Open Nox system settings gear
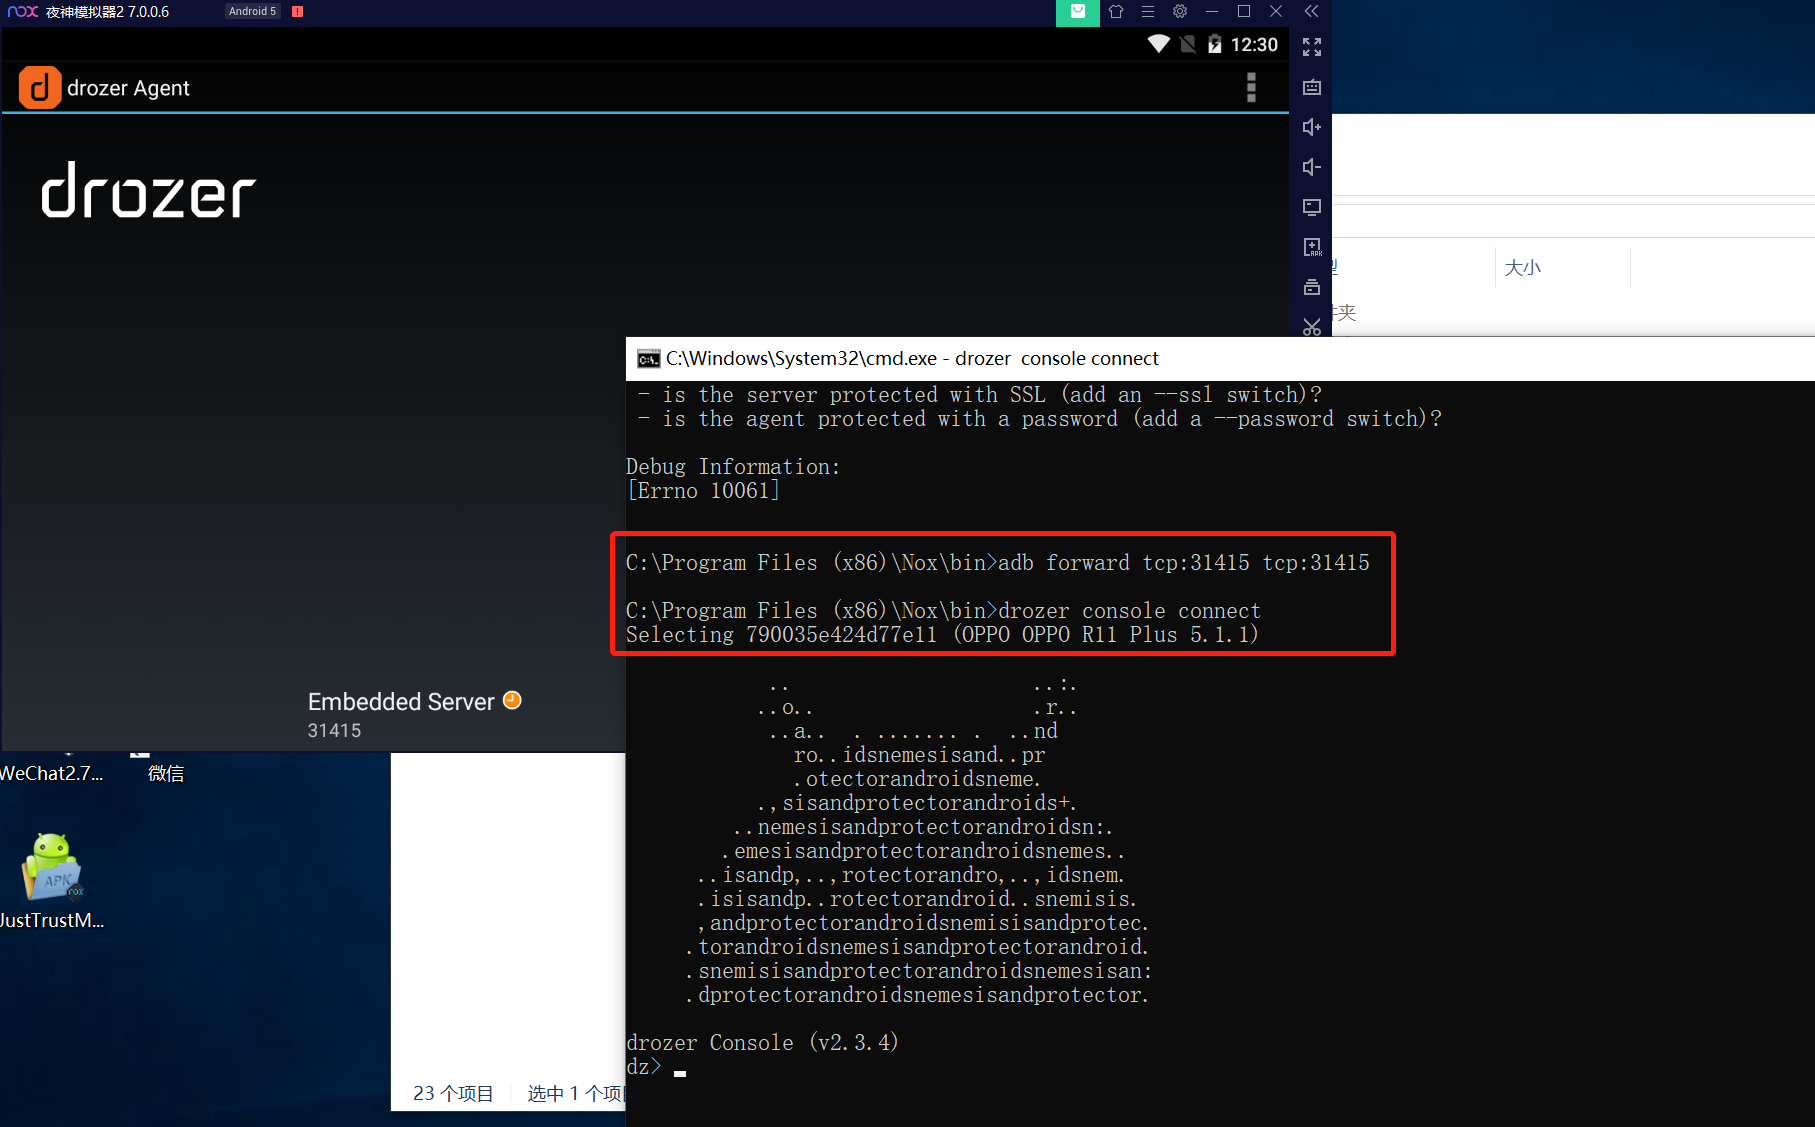The image size is (1815, 1127). 1180,12
